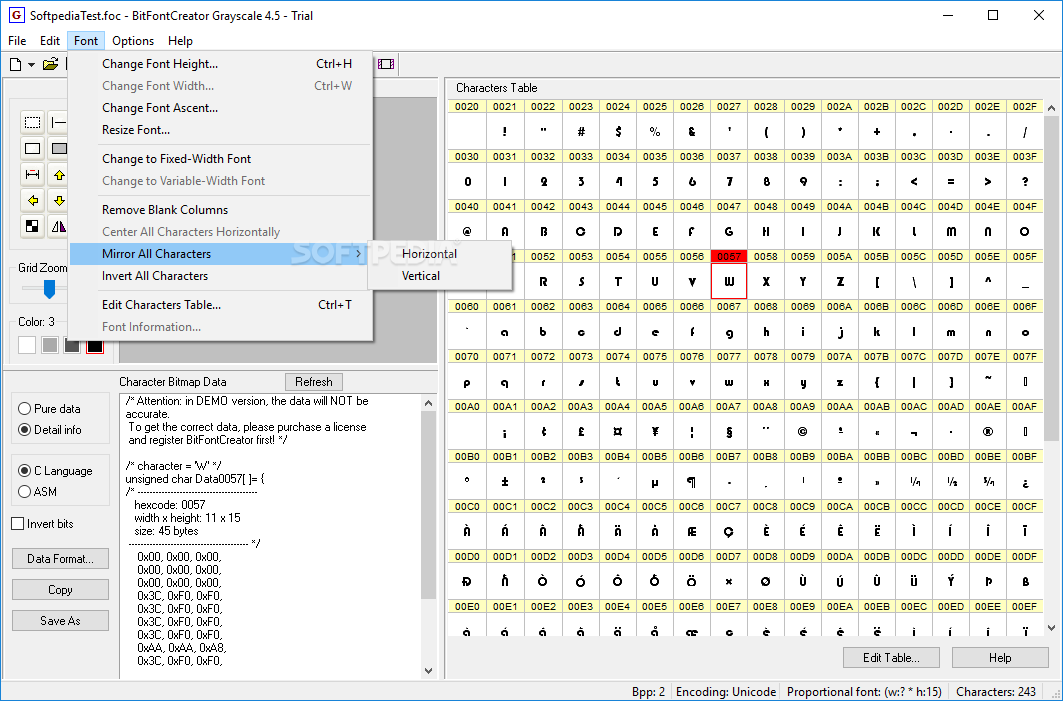Choose Invert All Characters menu item
Screen dimensions: 1063x701
coord(221,276)
